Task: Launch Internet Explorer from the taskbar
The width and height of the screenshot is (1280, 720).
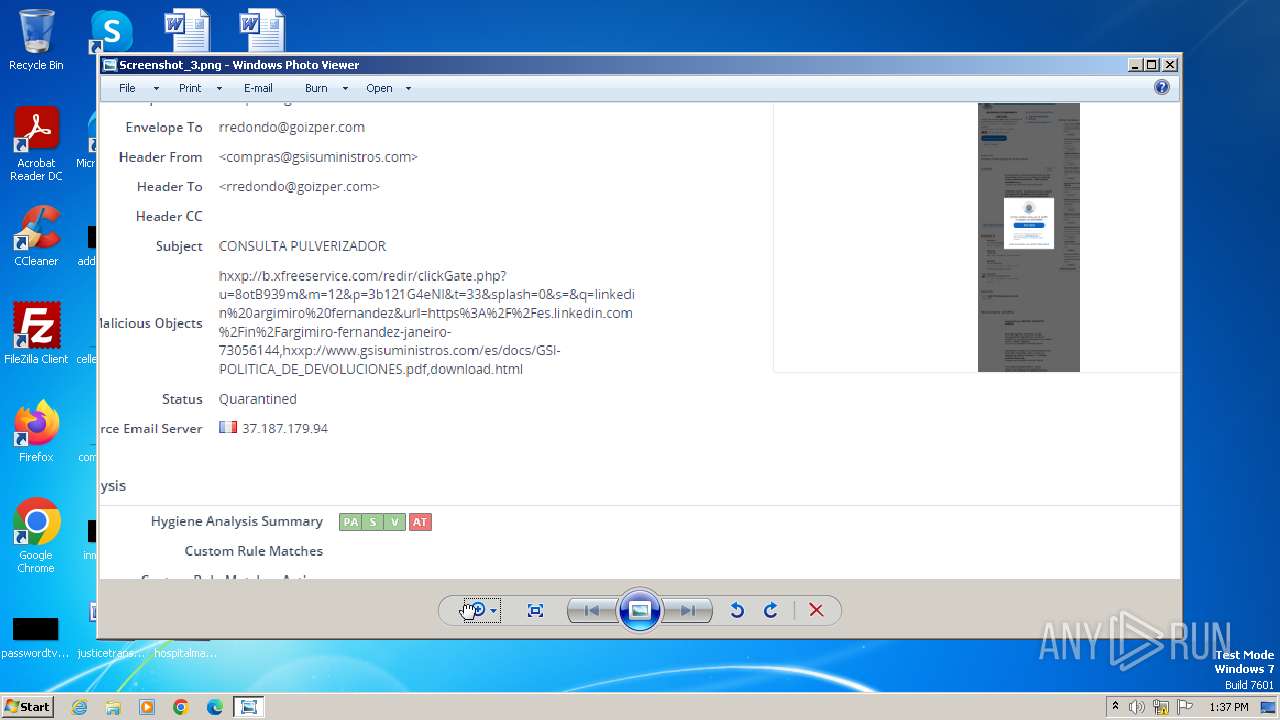Action: [79, 707]
